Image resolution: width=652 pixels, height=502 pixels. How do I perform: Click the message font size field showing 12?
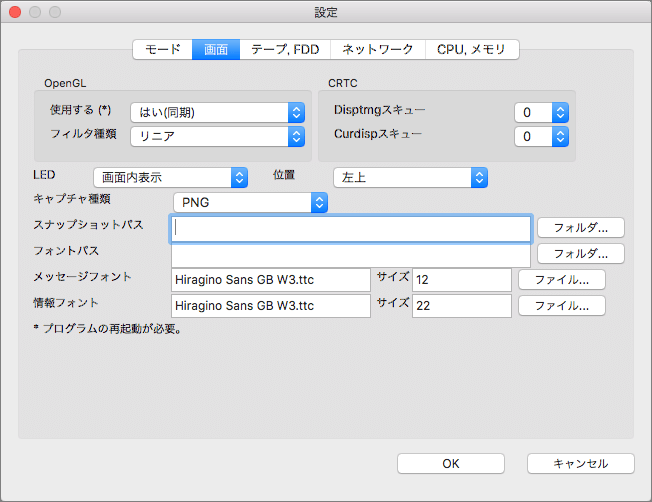(x=462, y=280)
